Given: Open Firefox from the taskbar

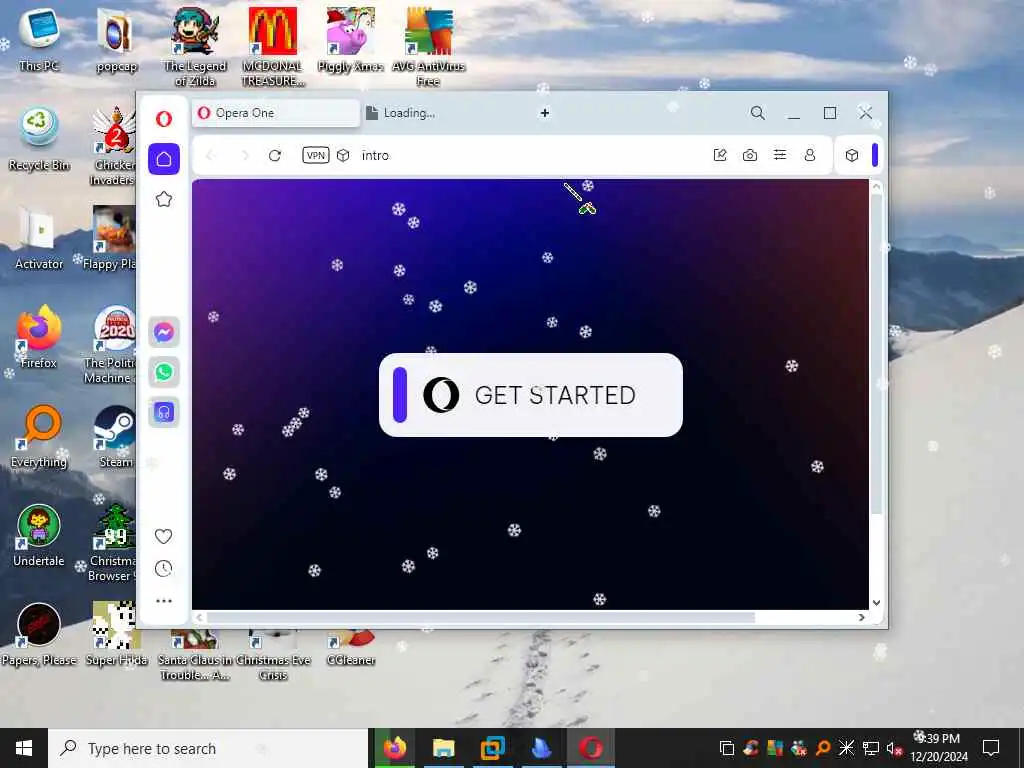Looking at the screenshot, I should (x=394, y=748).
